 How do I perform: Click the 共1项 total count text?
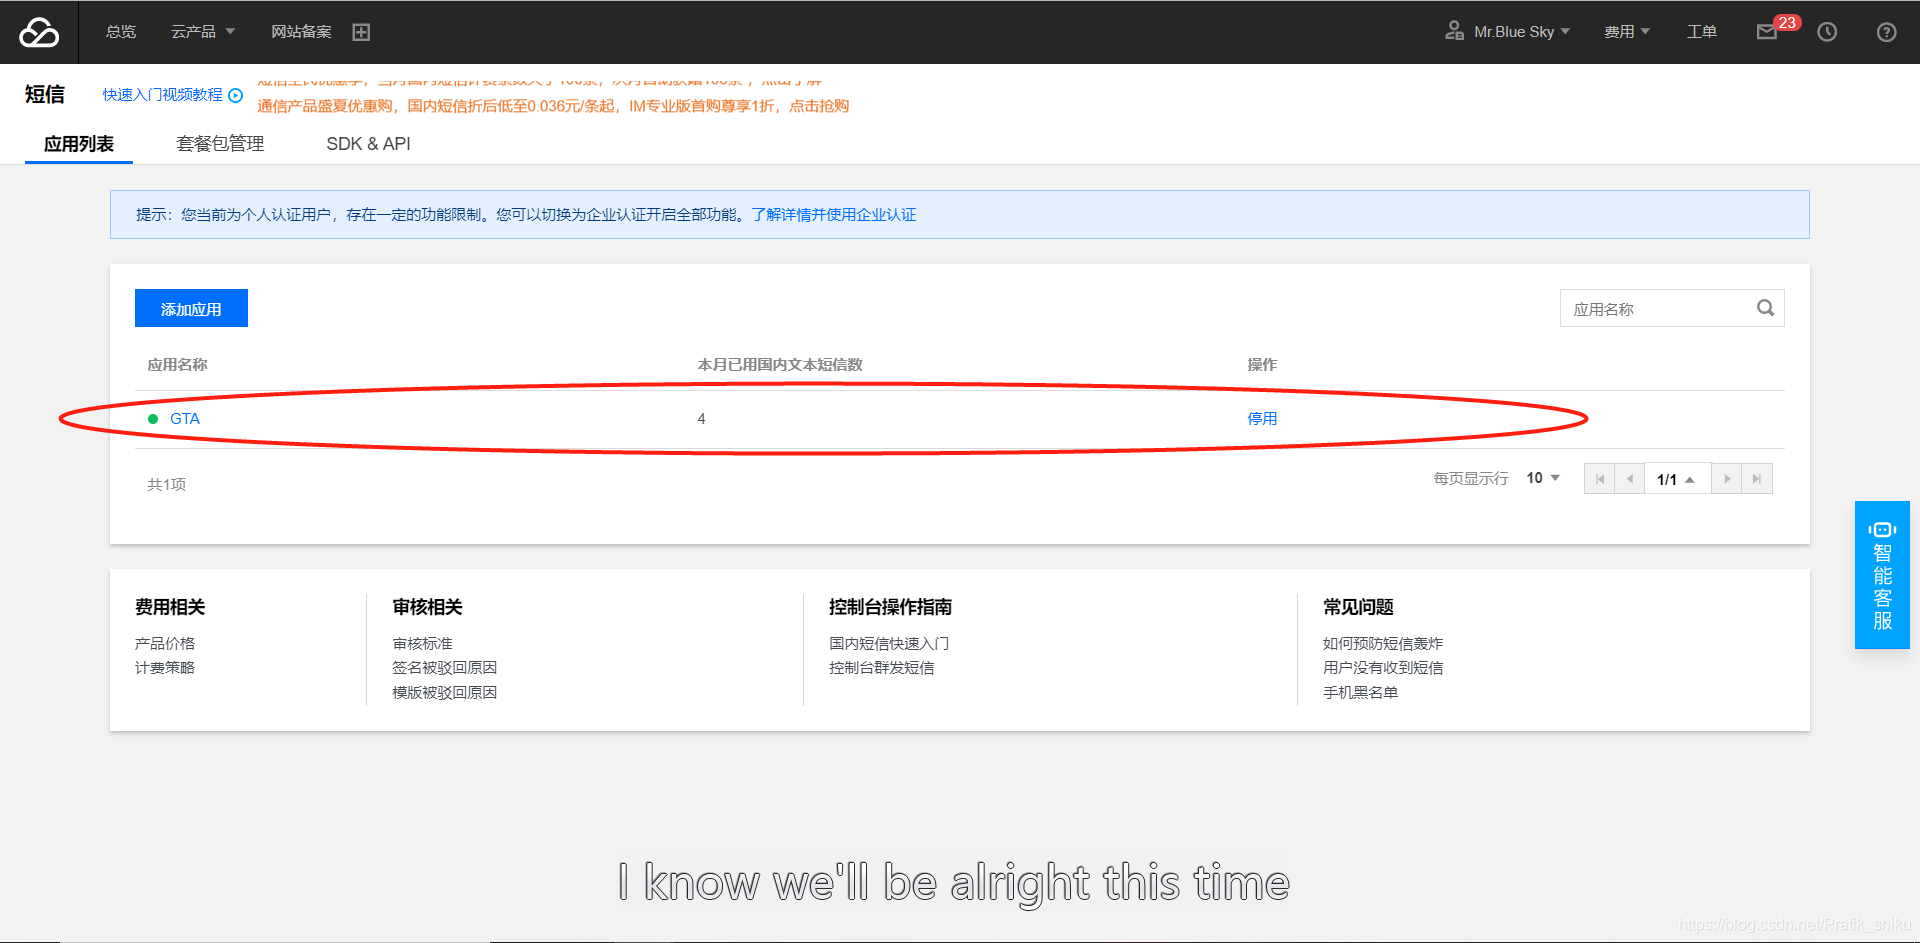166,485
